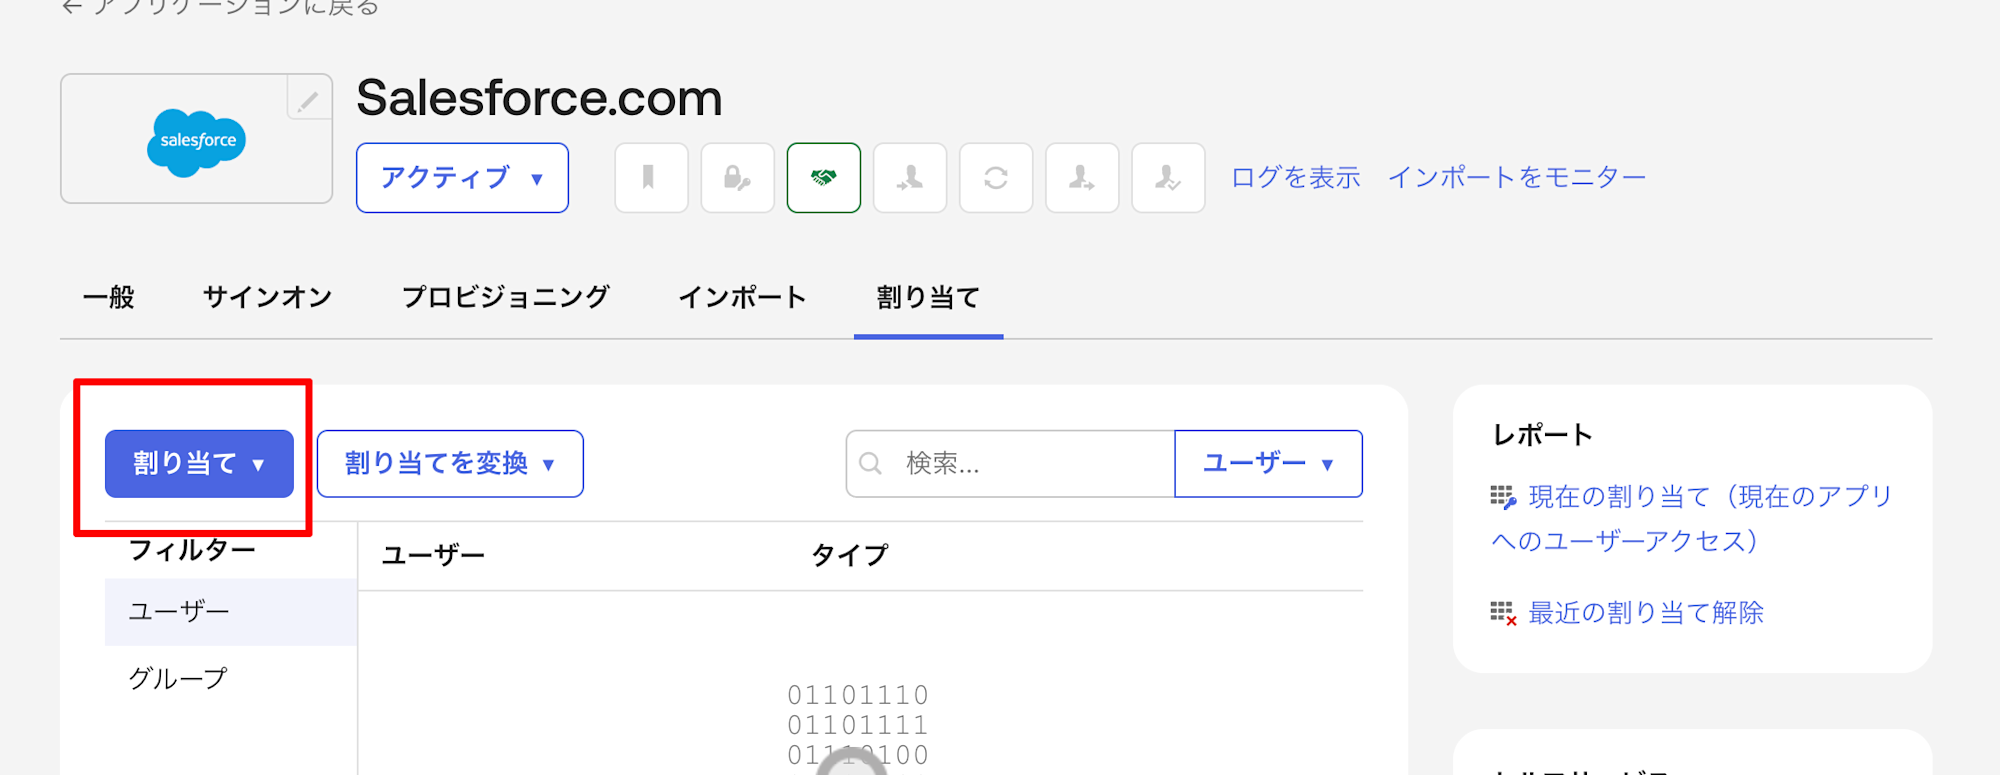Switch to the サインオン tab
This screenshot has width=2000, height=775.
tap(268, 297)
